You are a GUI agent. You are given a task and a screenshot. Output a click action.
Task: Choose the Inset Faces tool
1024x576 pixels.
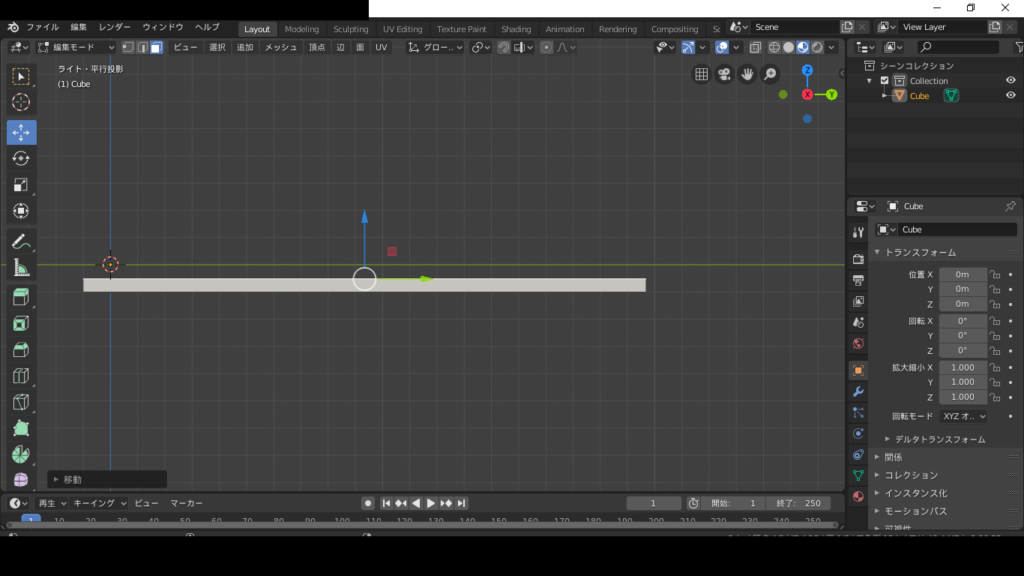(x=21, y=323)
